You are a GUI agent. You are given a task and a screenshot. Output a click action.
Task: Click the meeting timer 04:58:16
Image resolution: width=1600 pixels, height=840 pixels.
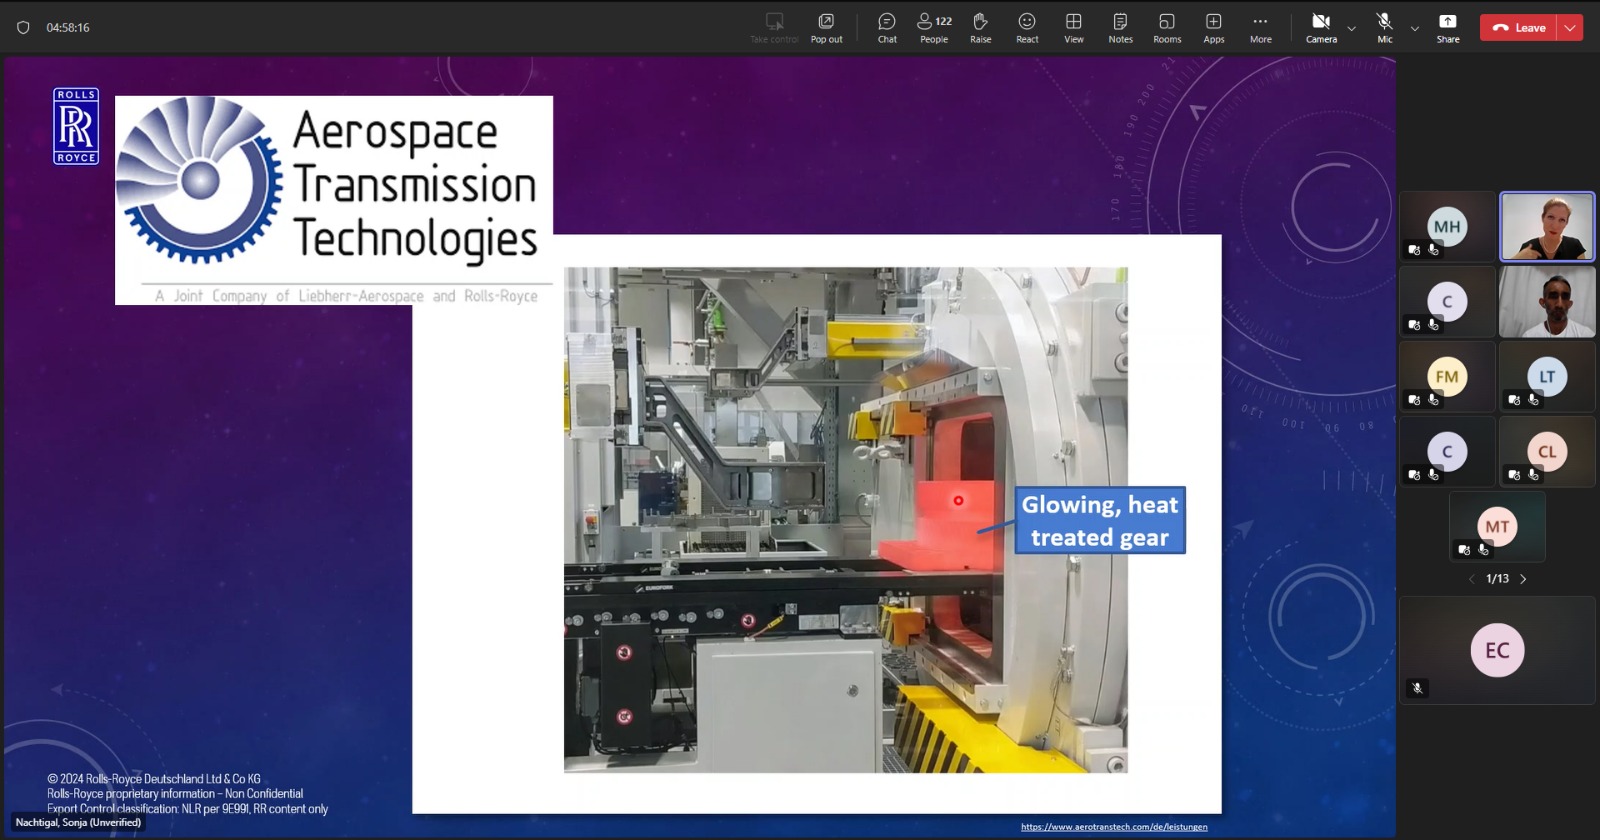point(68,28)
